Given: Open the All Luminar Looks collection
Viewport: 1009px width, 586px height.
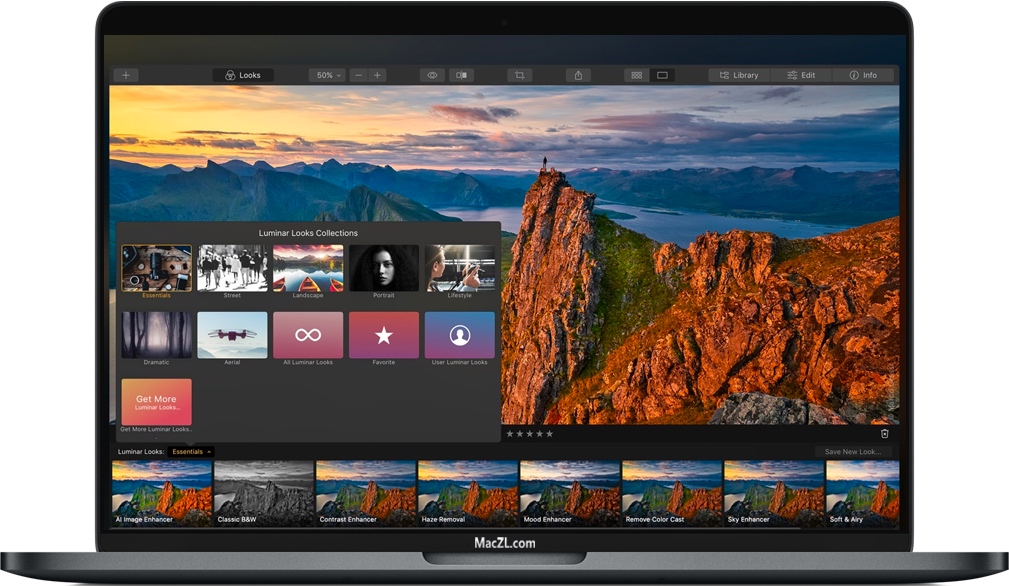Looking at the screenshot, I should click(308, 335).
